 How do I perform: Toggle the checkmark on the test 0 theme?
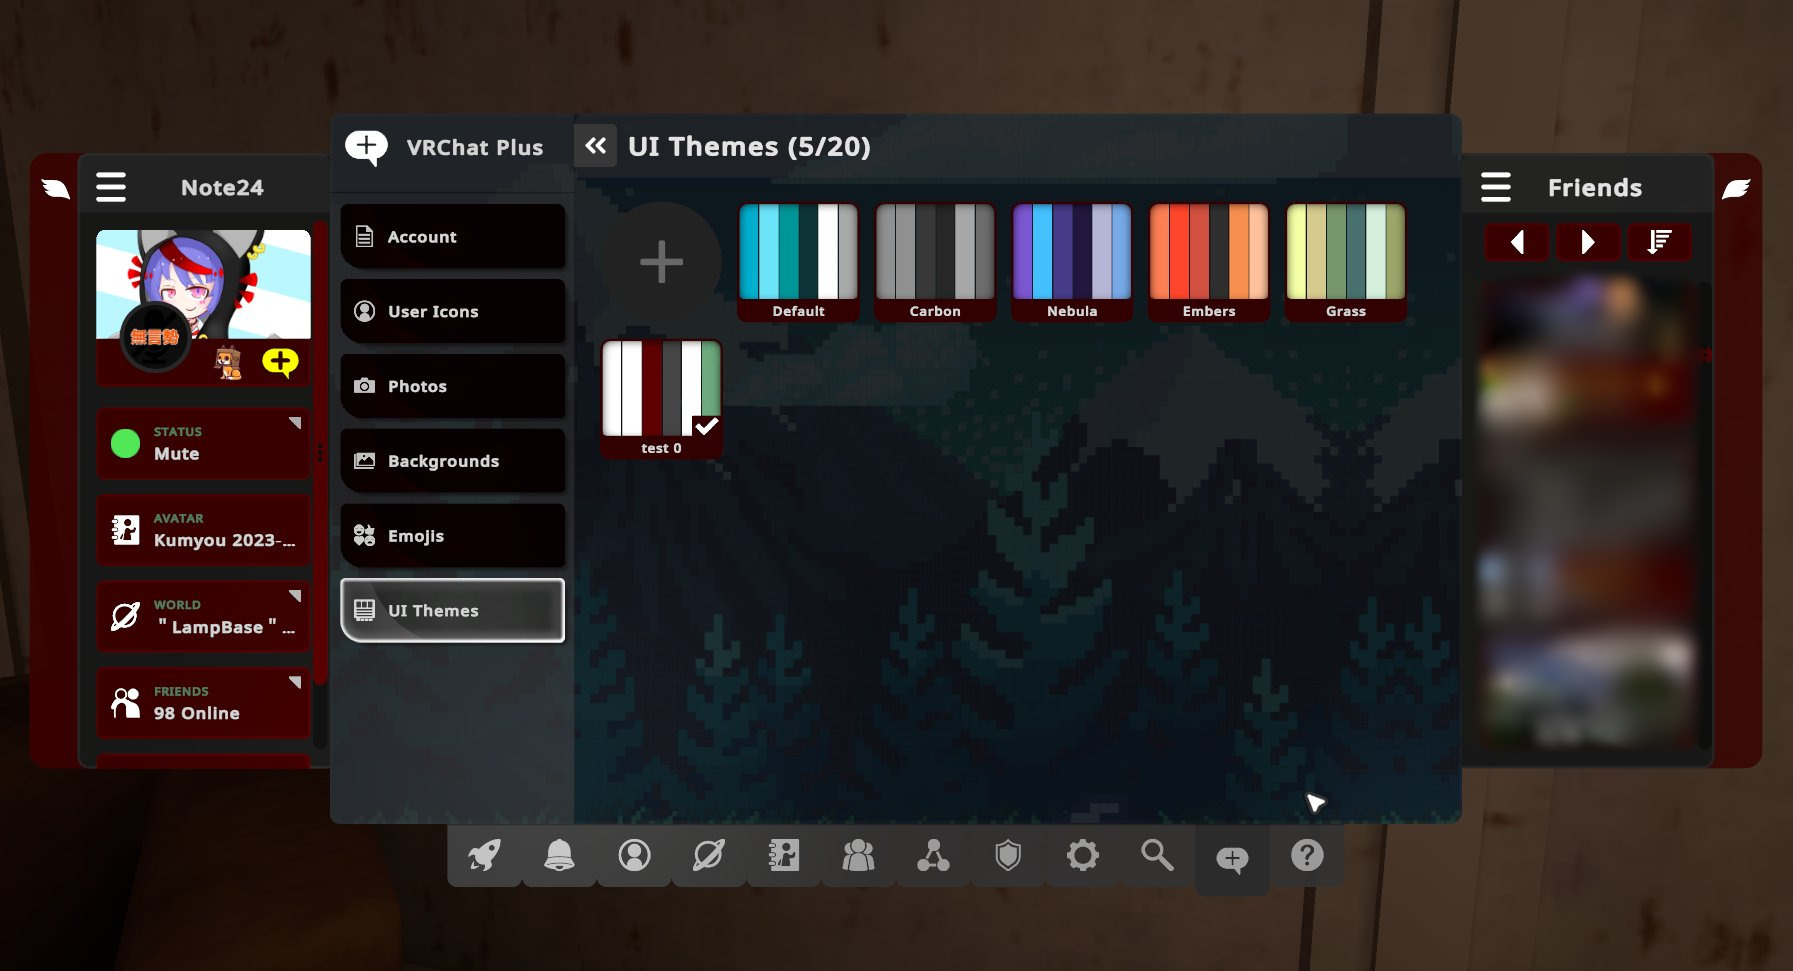pos(707,426)
